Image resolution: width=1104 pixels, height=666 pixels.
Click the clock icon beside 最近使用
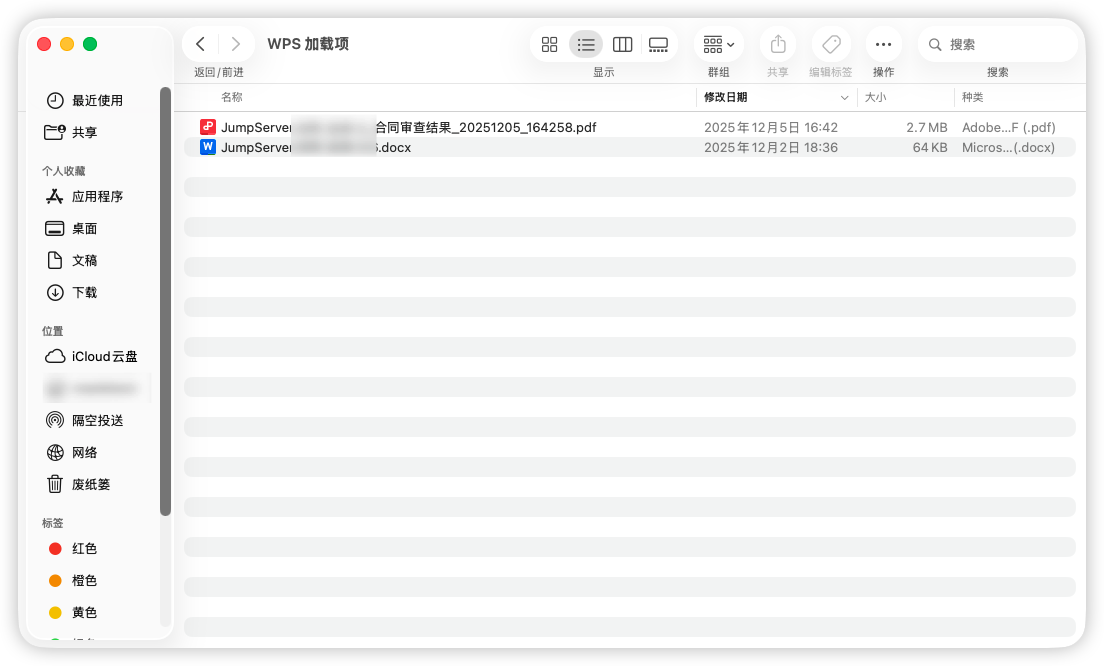point(55,101)
